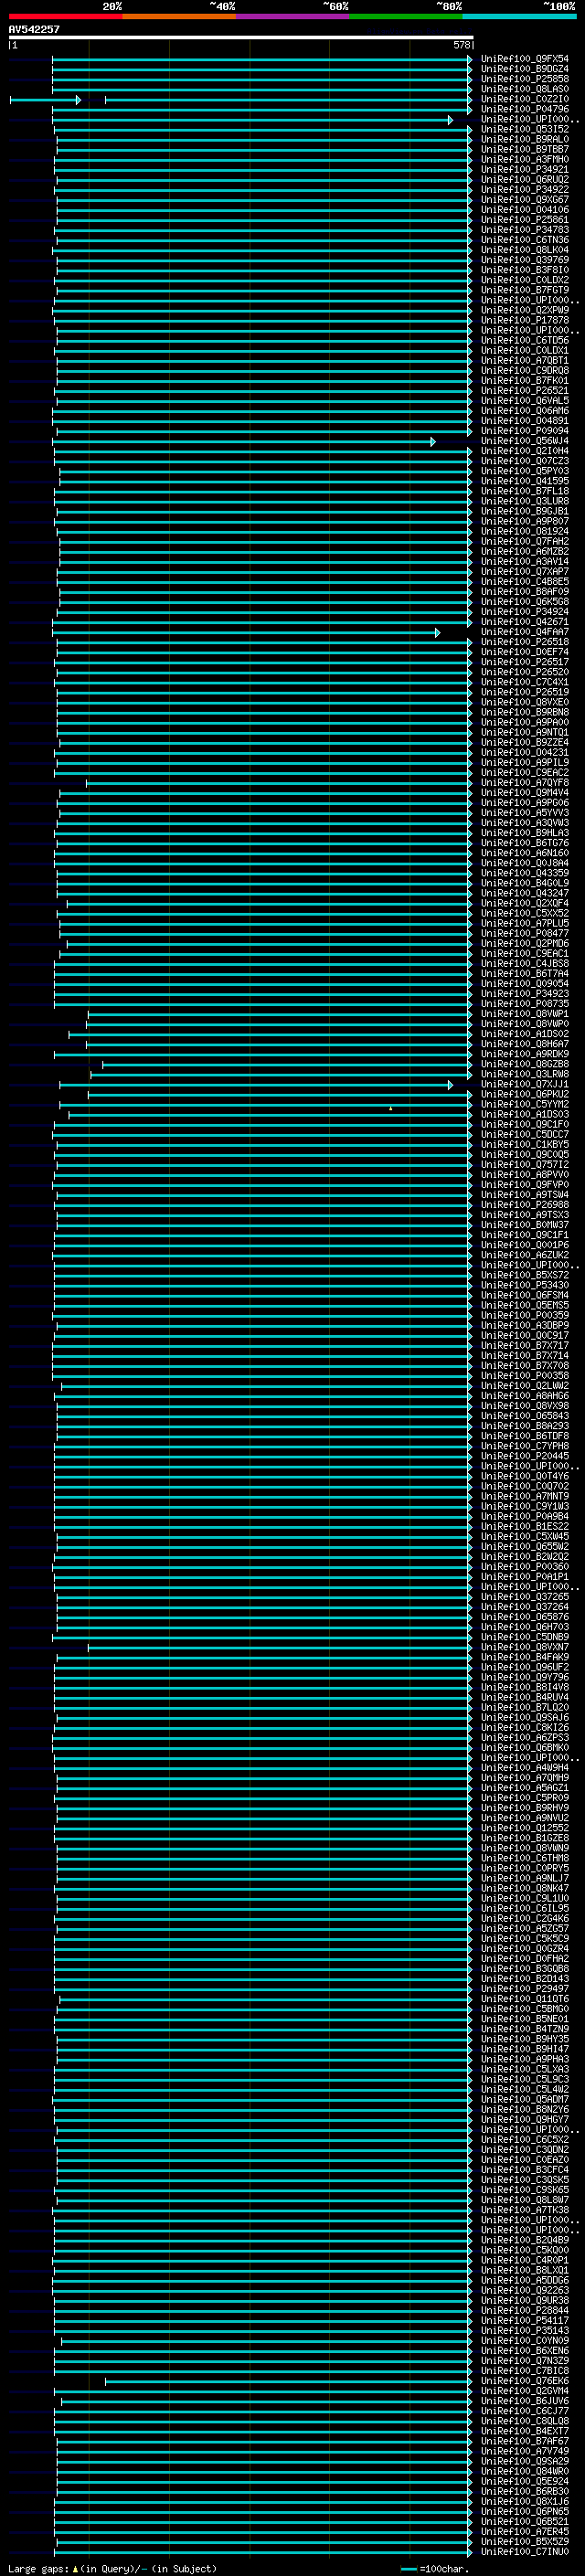
Task: Click hit label UniRef100_Q3LRW8
Action: pyautogui.click(x=524, y=1074)
